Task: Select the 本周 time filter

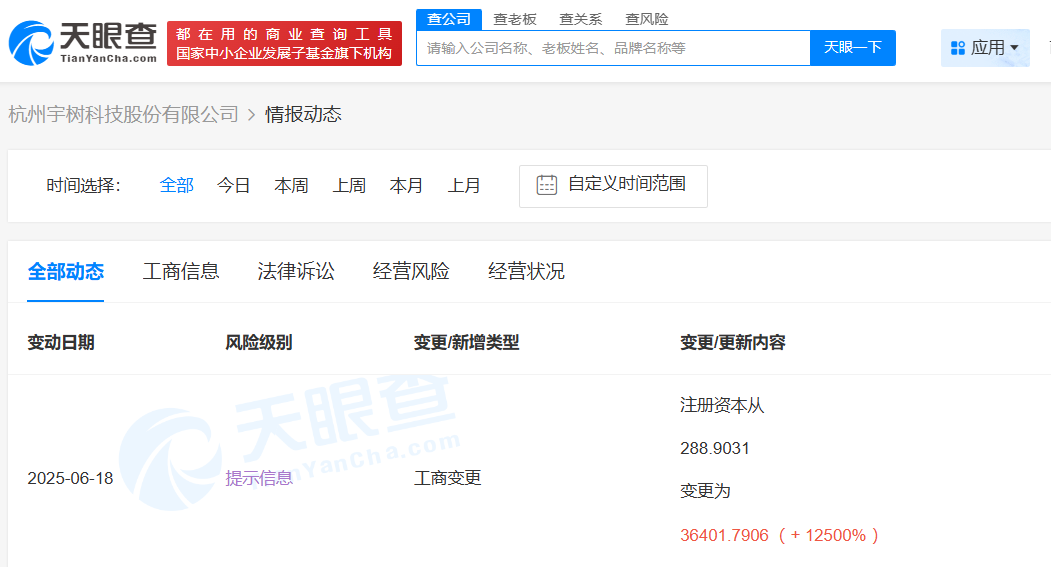Action: [291, 185]
